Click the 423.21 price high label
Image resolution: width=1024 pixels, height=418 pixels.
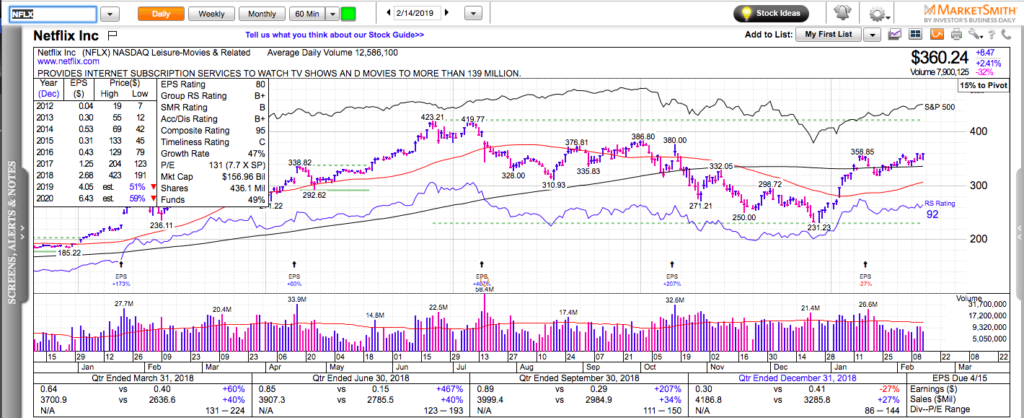[432, 118]
